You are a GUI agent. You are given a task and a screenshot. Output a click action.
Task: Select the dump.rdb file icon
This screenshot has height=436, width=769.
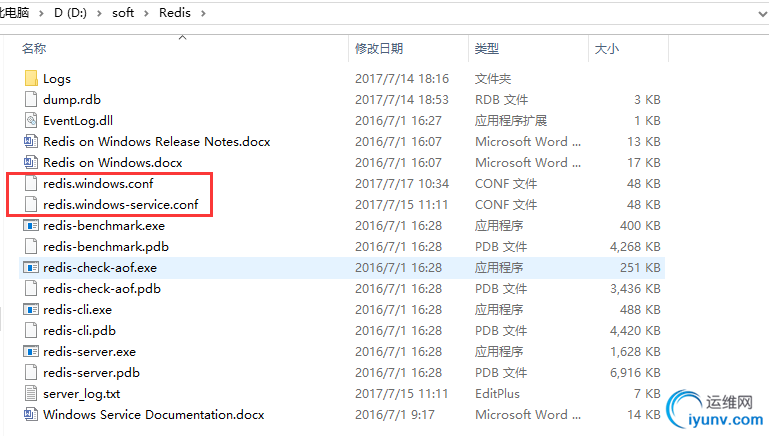click(x=31, y=100)
